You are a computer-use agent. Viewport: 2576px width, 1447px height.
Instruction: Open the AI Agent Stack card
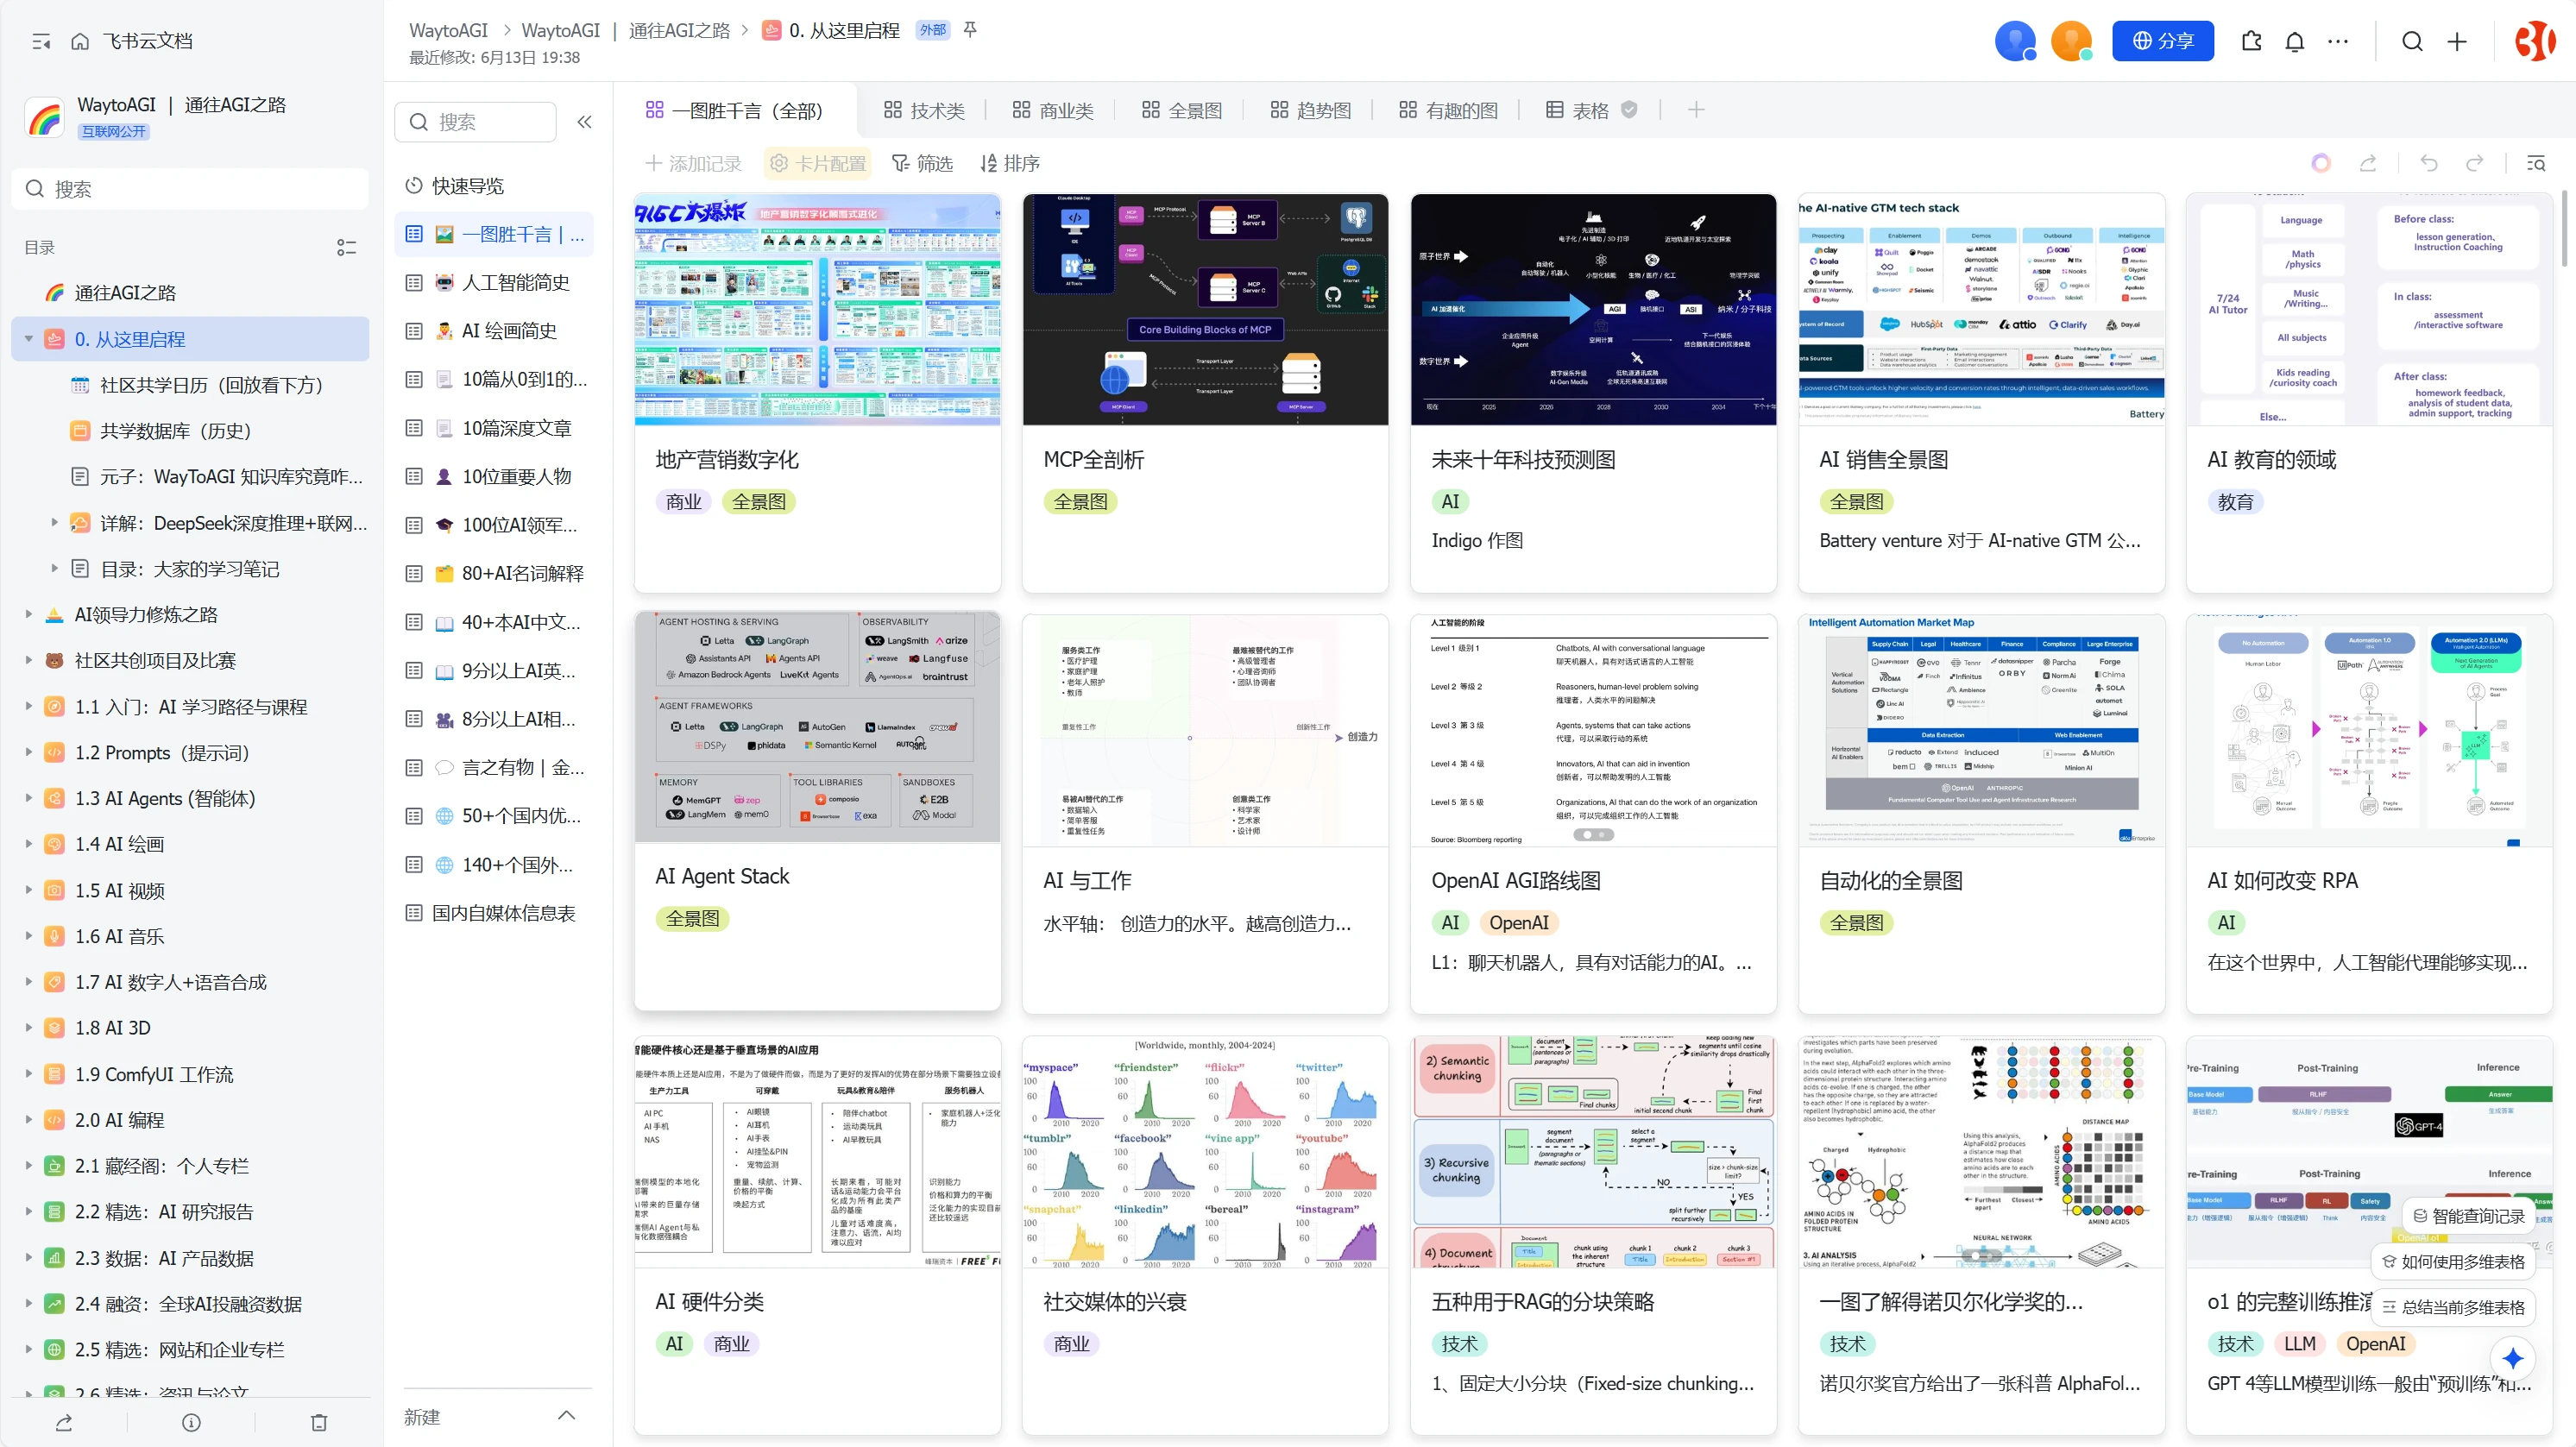(x=817, y=811)
